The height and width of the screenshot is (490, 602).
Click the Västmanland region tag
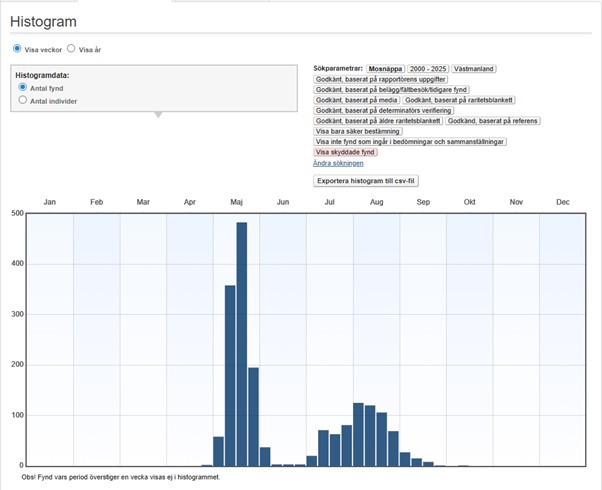tap(474, 68)
